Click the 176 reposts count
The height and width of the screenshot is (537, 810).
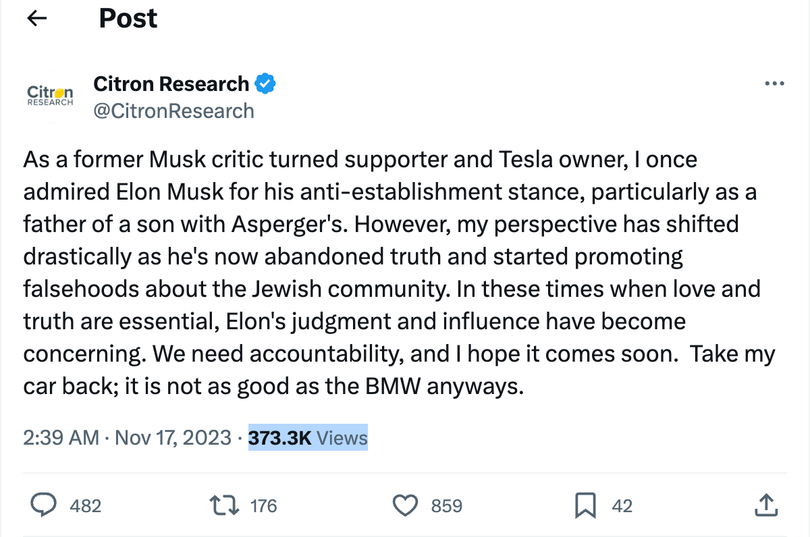coord(263,506)
